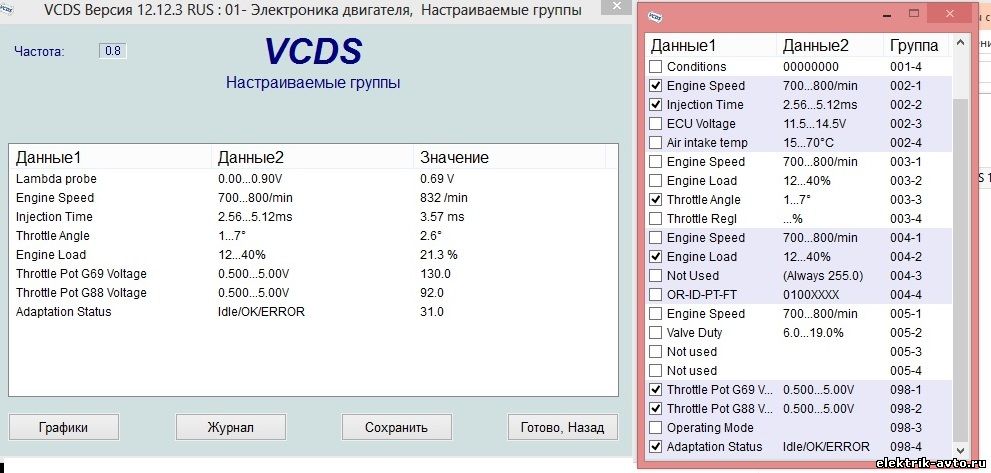Click the 0.69 V value

[437, 179]
